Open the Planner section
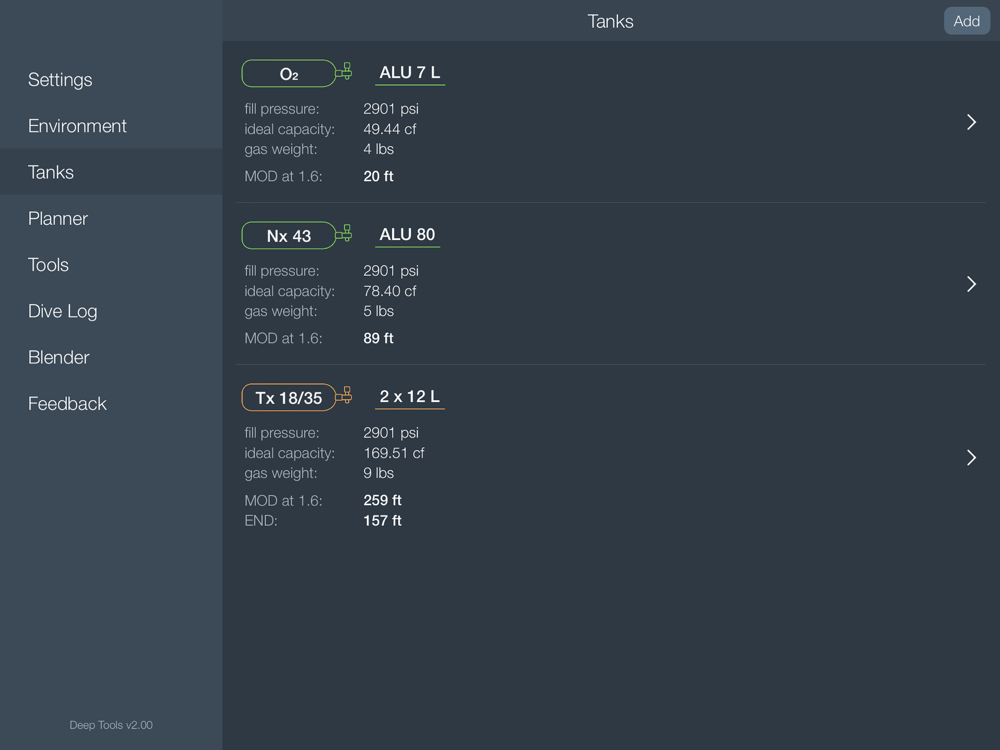The height and width of the screenshot is (750, 1000). coord(111,219)
